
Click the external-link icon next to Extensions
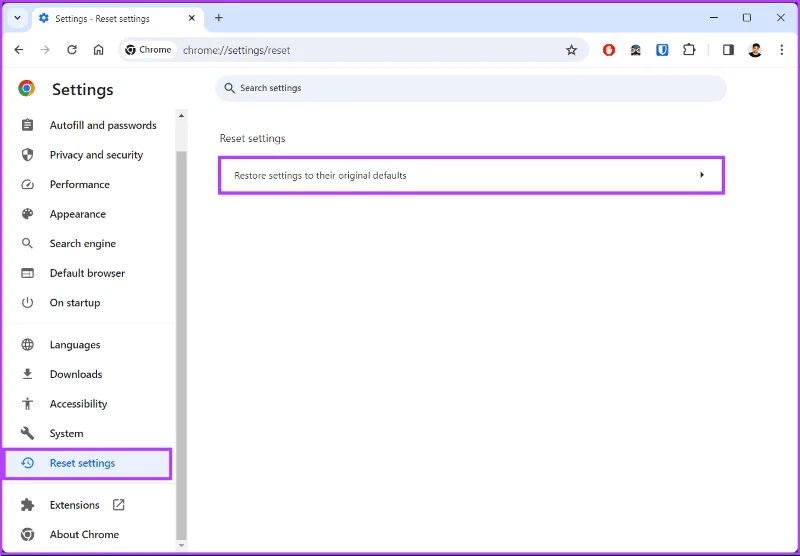118,504
